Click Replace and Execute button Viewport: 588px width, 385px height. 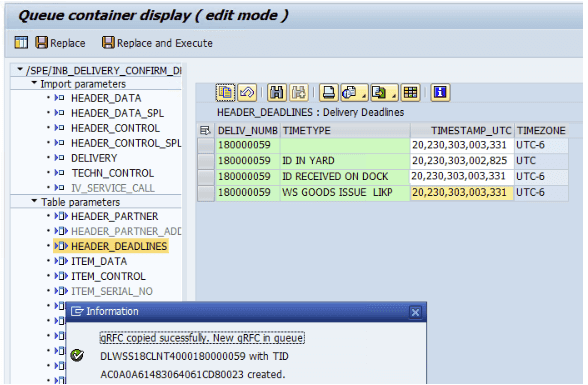coord(157,43)
